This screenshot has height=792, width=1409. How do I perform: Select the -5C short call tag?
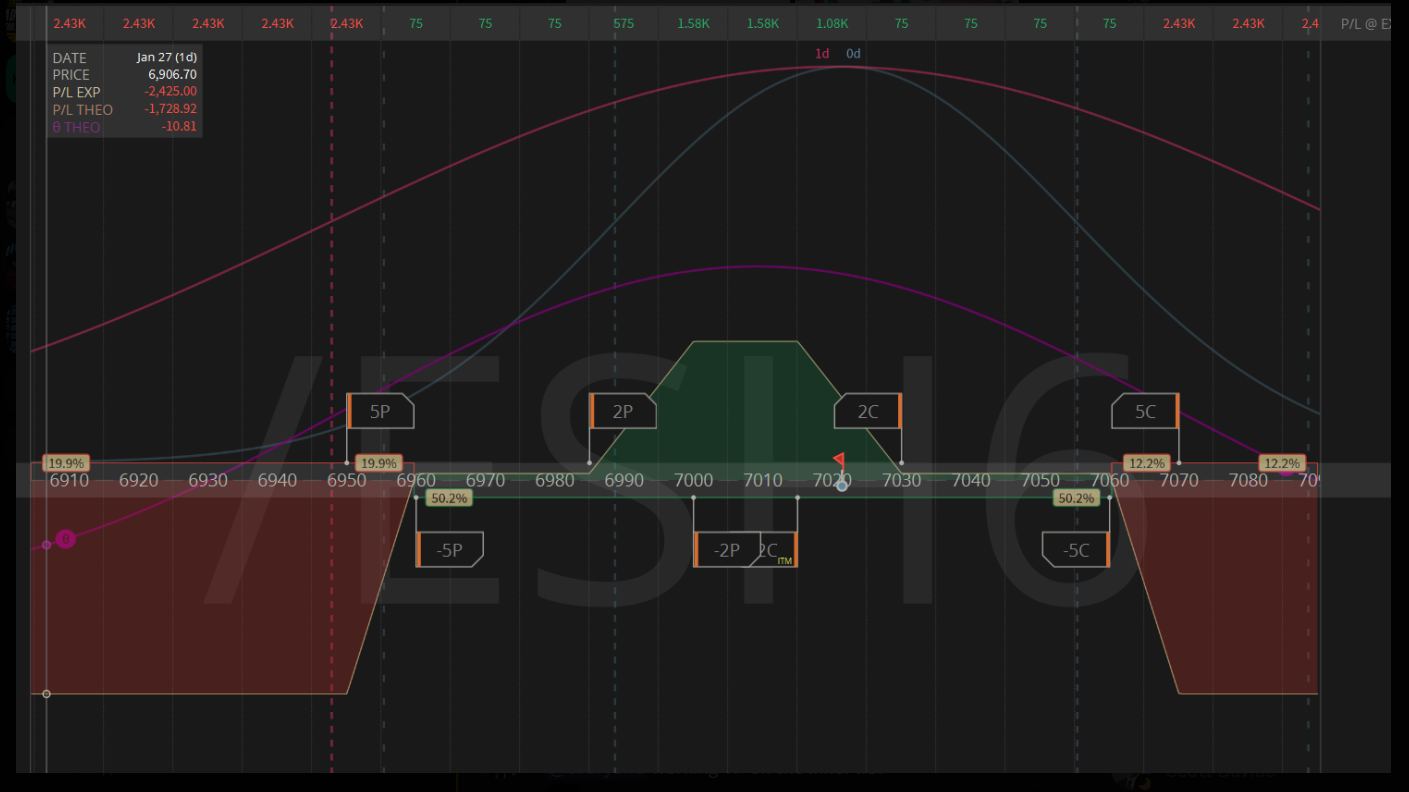coord(1076,550)
